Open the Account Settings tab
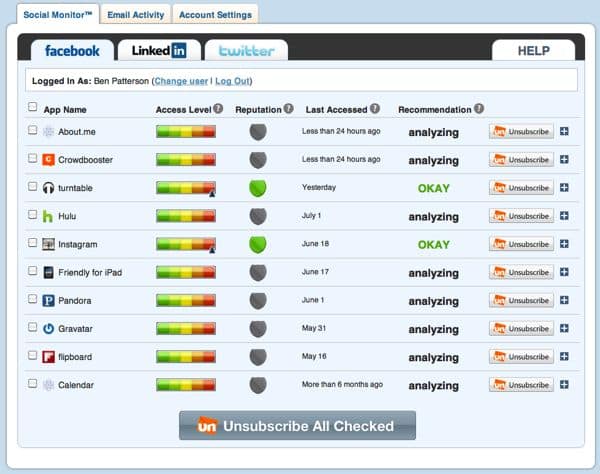The height and width of the screenshot is (474, 600). point(215,15)
